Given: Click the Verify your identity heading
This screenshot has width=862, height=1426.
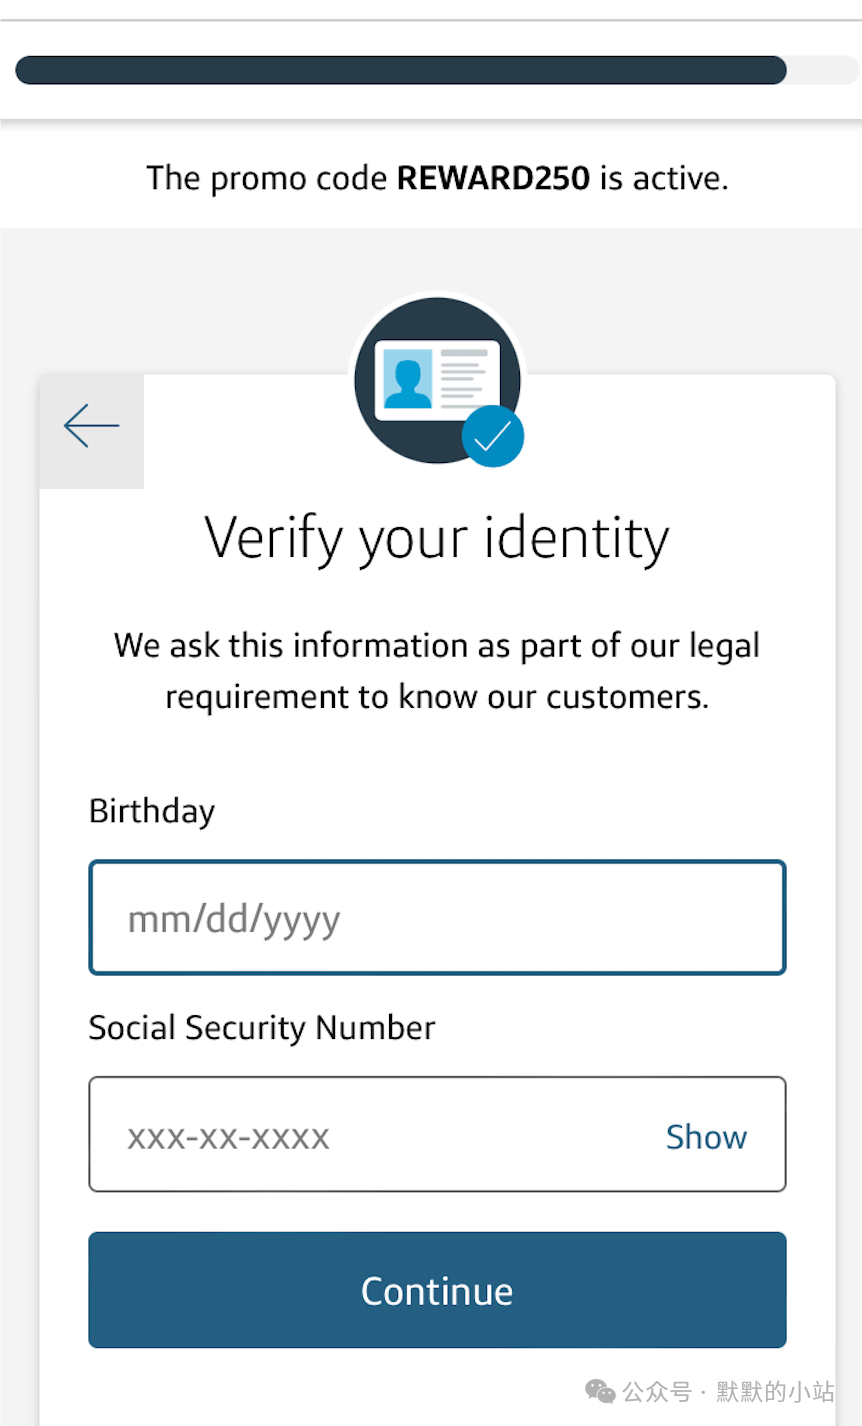Looking at the screenshot, I should point(437,539).
